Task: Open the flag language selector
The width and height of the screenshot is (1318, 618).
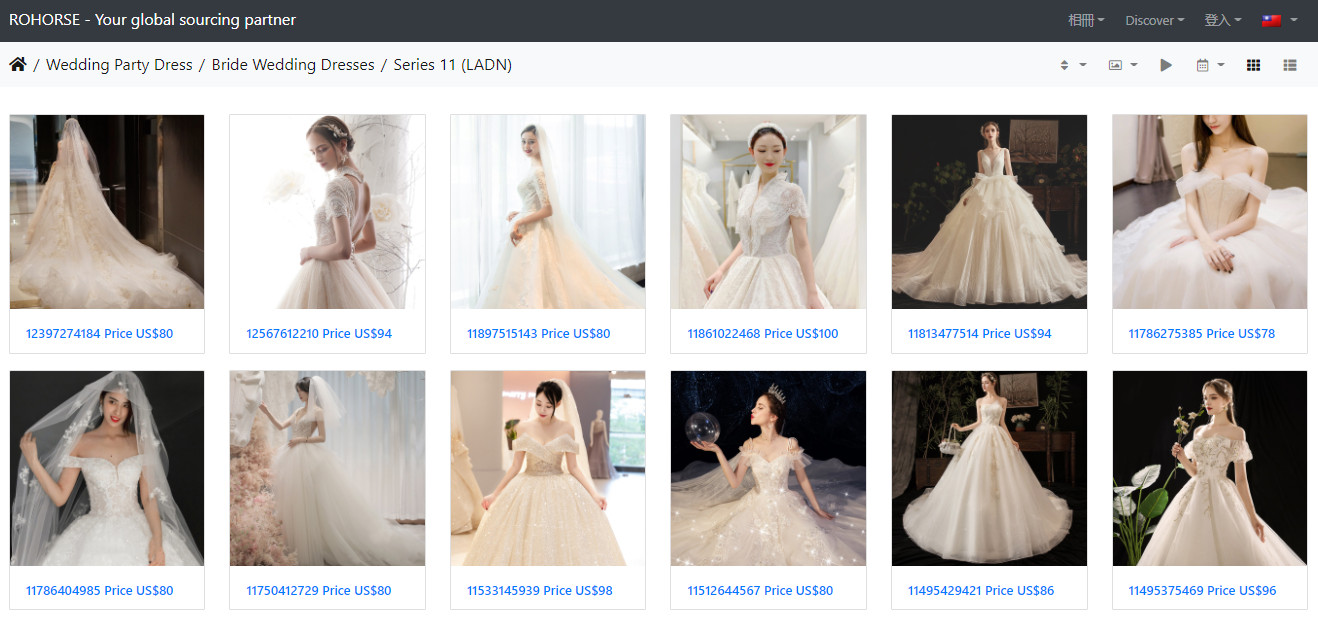Action: 1279,20
